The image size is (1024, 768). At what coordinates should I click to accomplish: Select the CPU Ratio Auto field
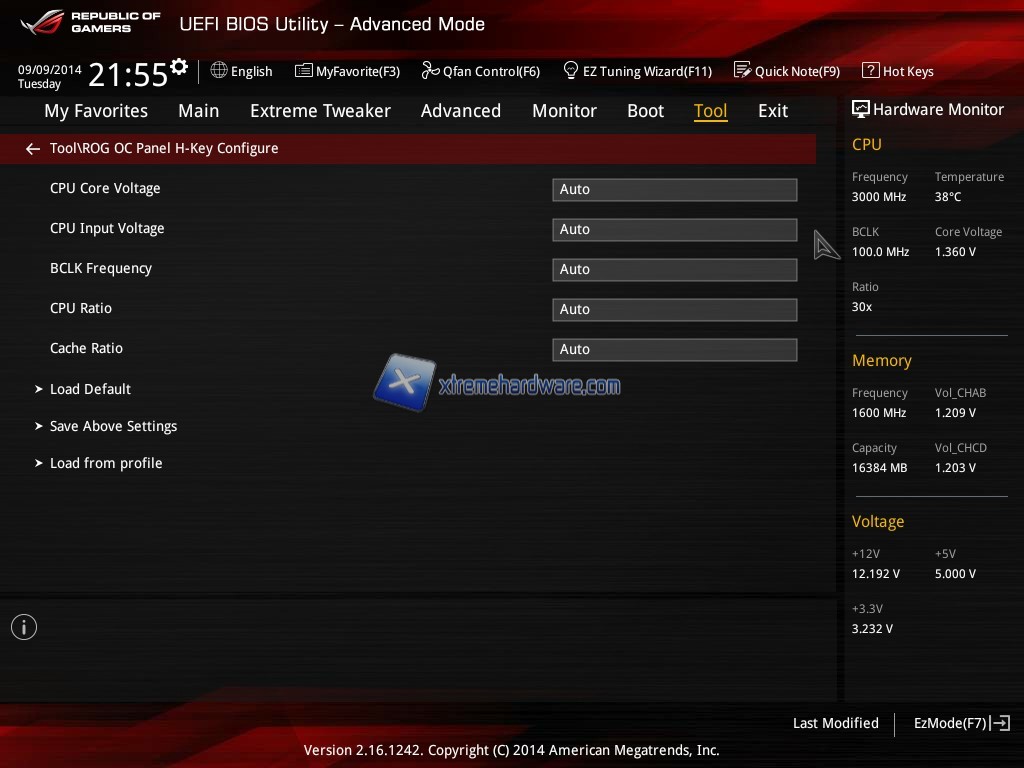click(x=674, y=309)
